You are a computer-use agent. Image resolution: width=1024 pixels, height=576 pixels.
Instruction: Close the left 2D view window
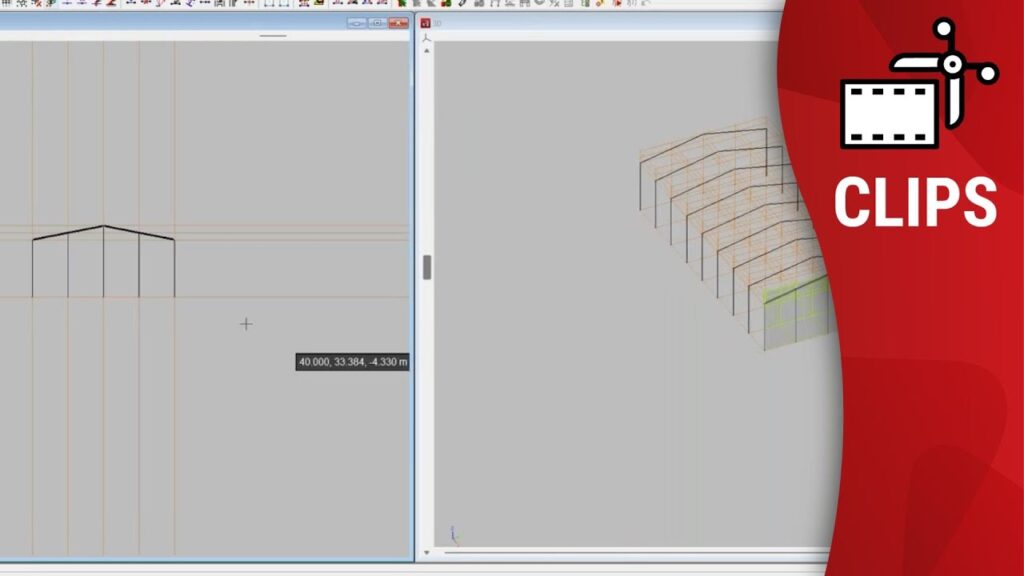[398, 23]
